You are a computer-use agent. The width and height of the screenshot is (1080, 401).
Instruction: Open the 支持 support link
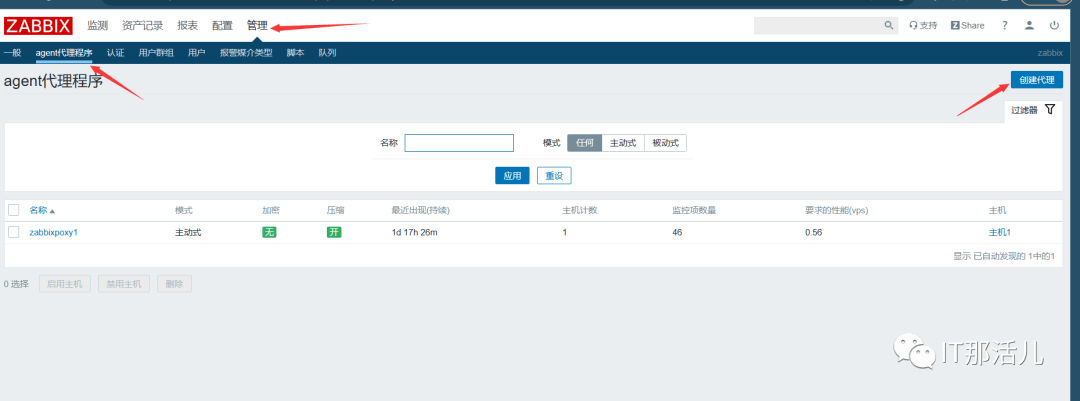(923, 25)
